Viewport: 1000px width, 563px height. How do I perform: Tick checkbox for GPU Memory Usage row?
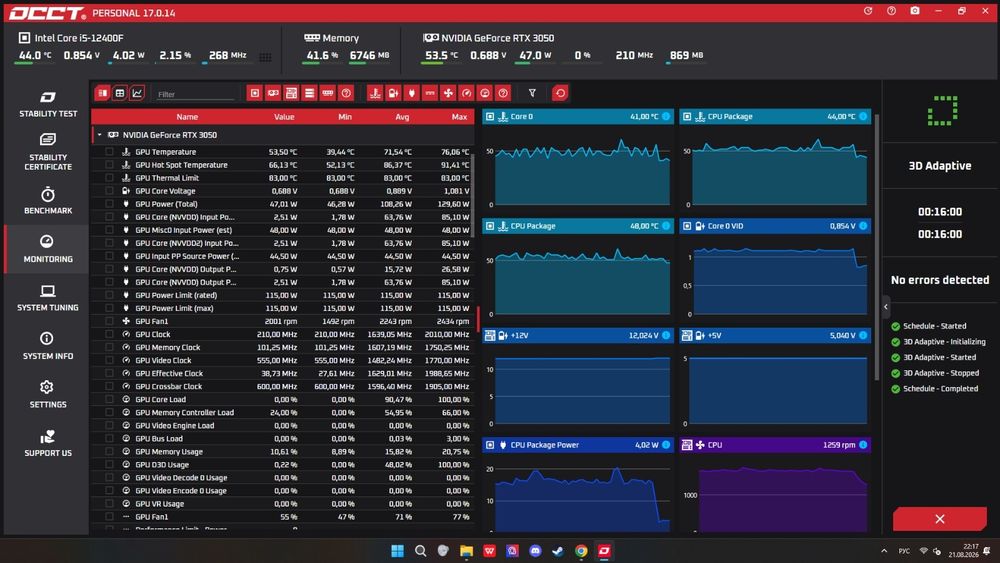[x=109, y=451]
